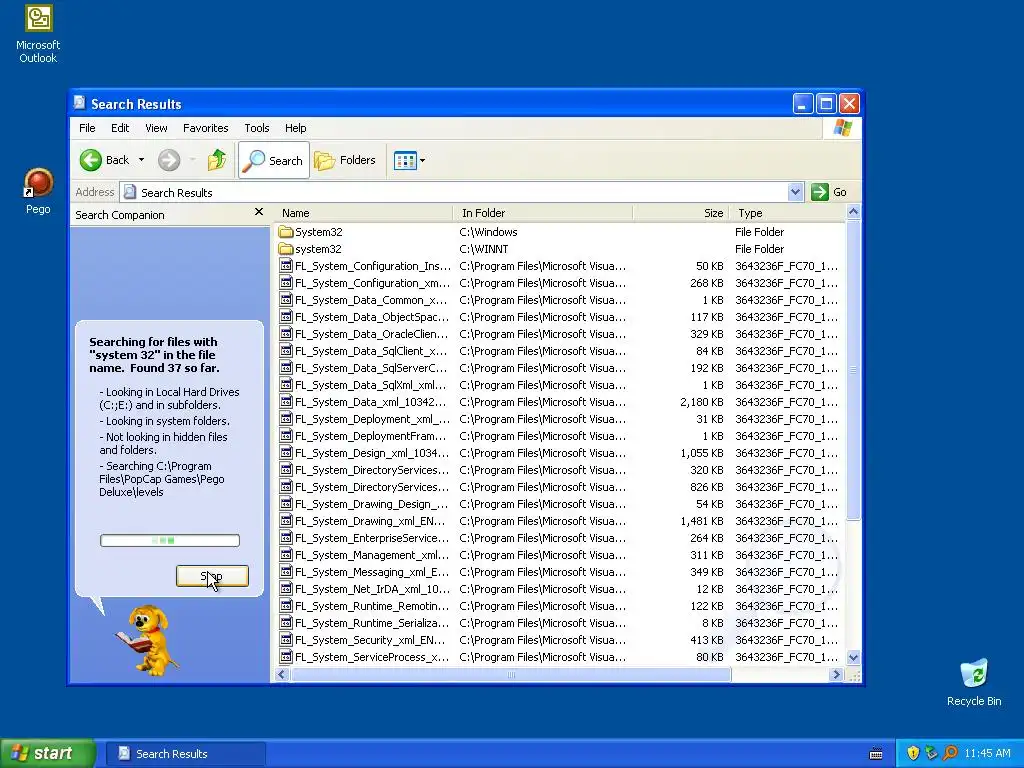Click the file icon for FL_System_Data_Common_x...
Screen dimensions: 1024x768
point(285,300)
